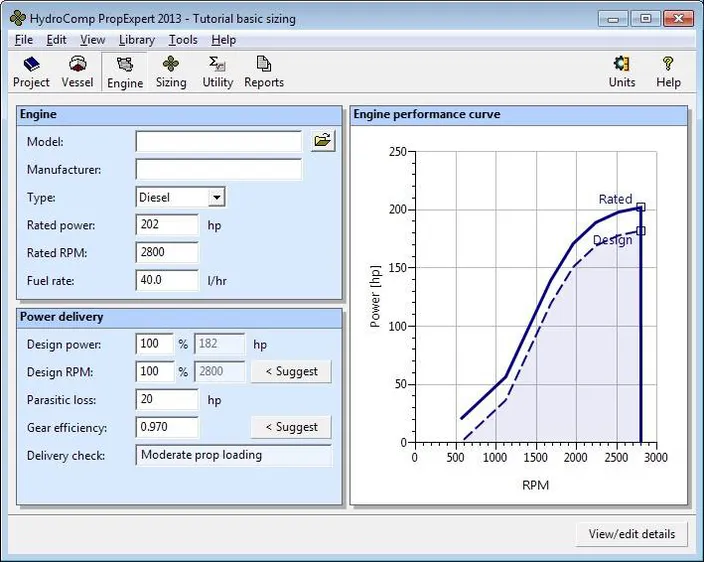704x562 pixels.
Task: Click the disabled Design power 182 hp field
Action: pyautogui.click(x=220, y=344)
